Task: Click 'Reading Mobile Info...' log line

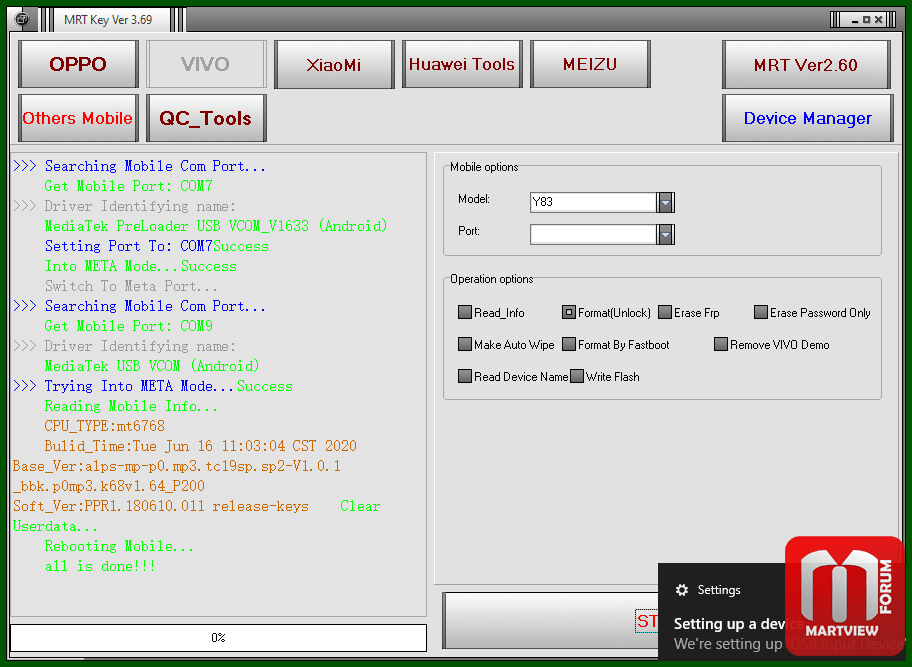Action: (131, 406)
